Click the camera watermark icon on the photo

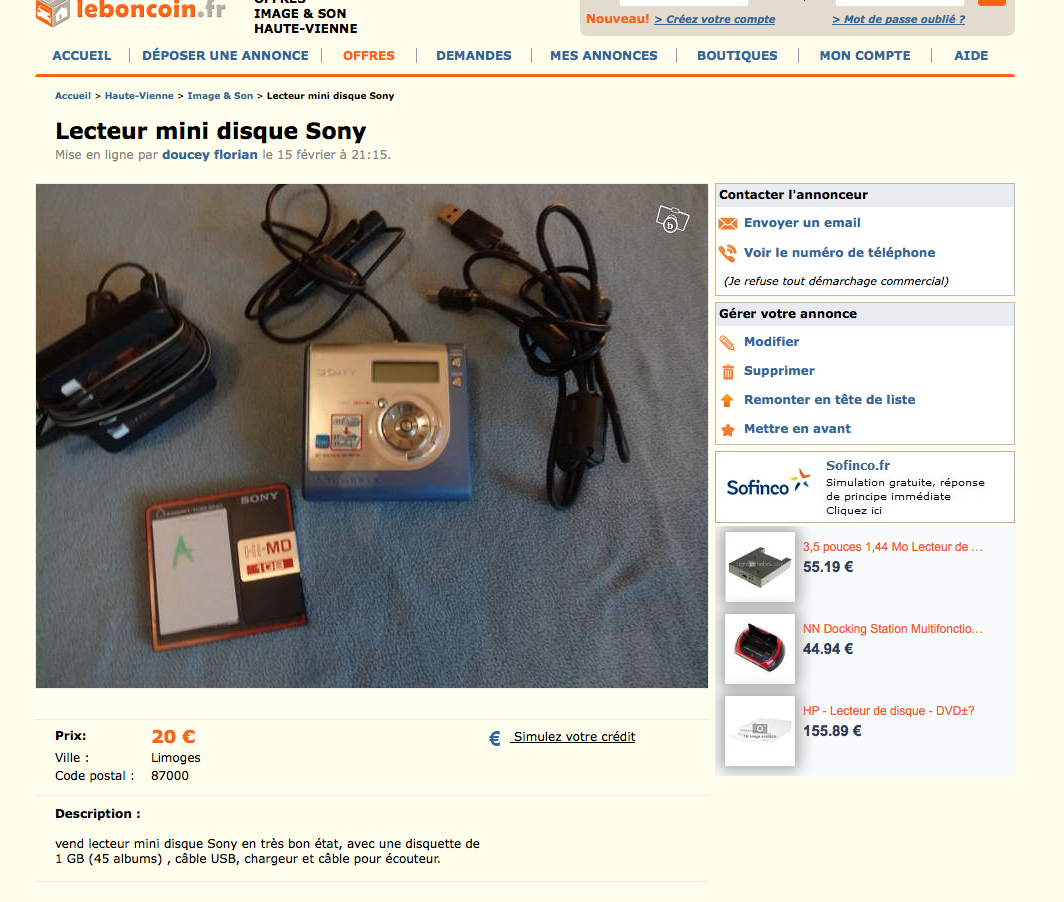[672, 219]
